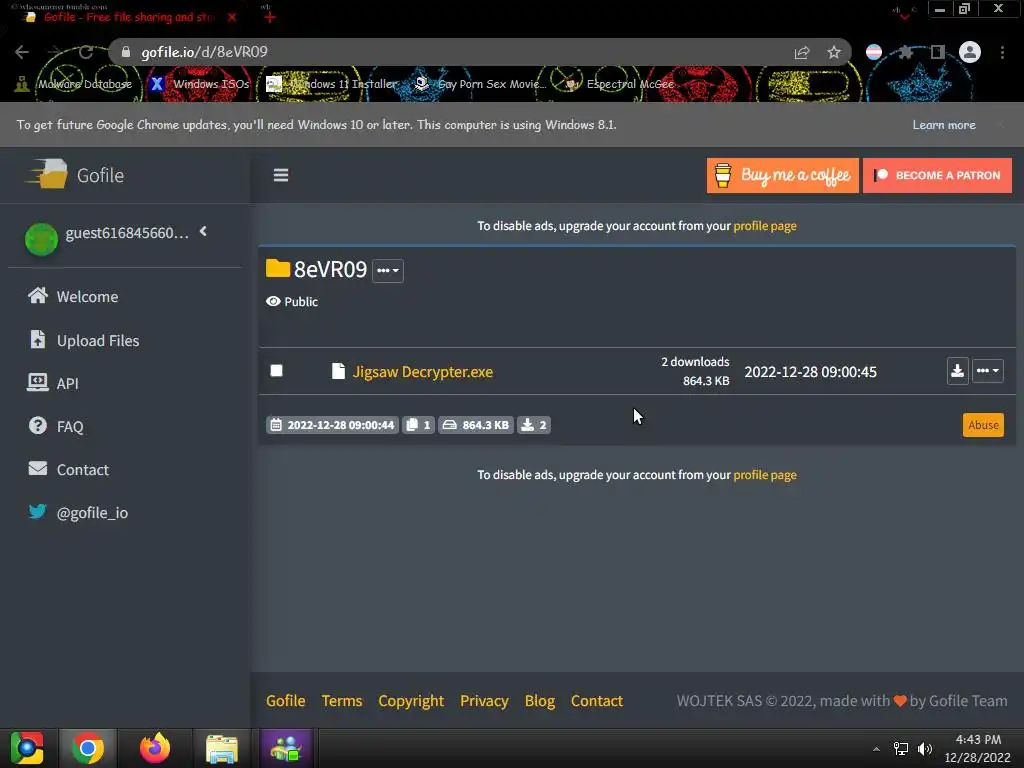The image size is (1024, 768).
Task: Click Learn more in update notice
Action: pos(944,125)
